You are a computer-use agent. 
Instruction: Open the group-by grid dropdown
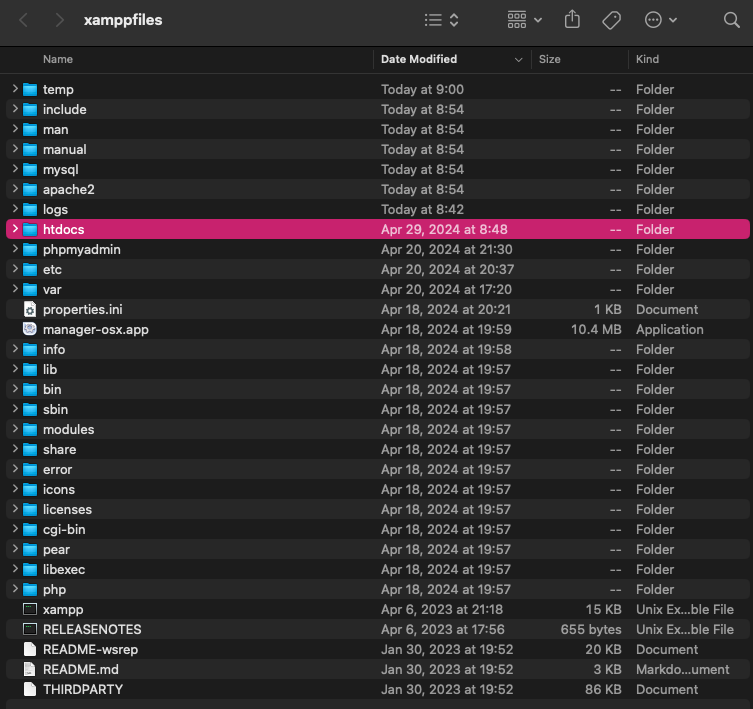pyautogui.click(x=524, y=20)
